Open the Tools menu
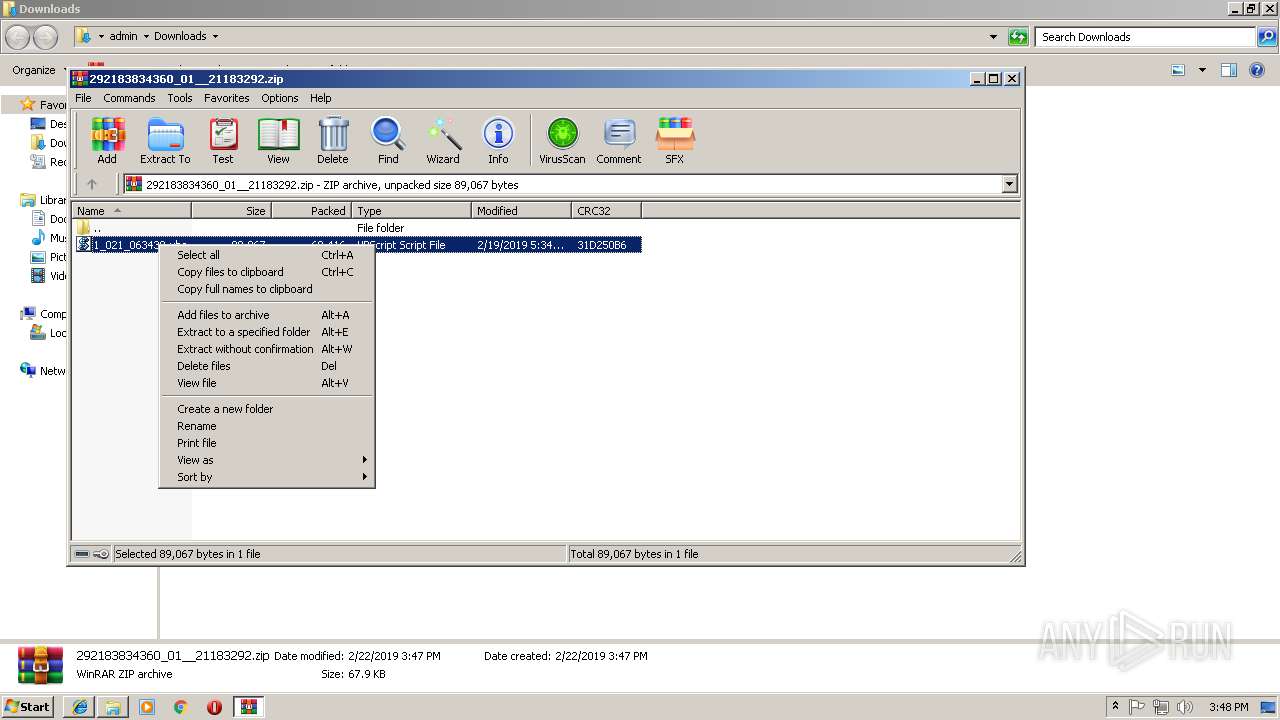The image size is (1280, 720). 180,98
